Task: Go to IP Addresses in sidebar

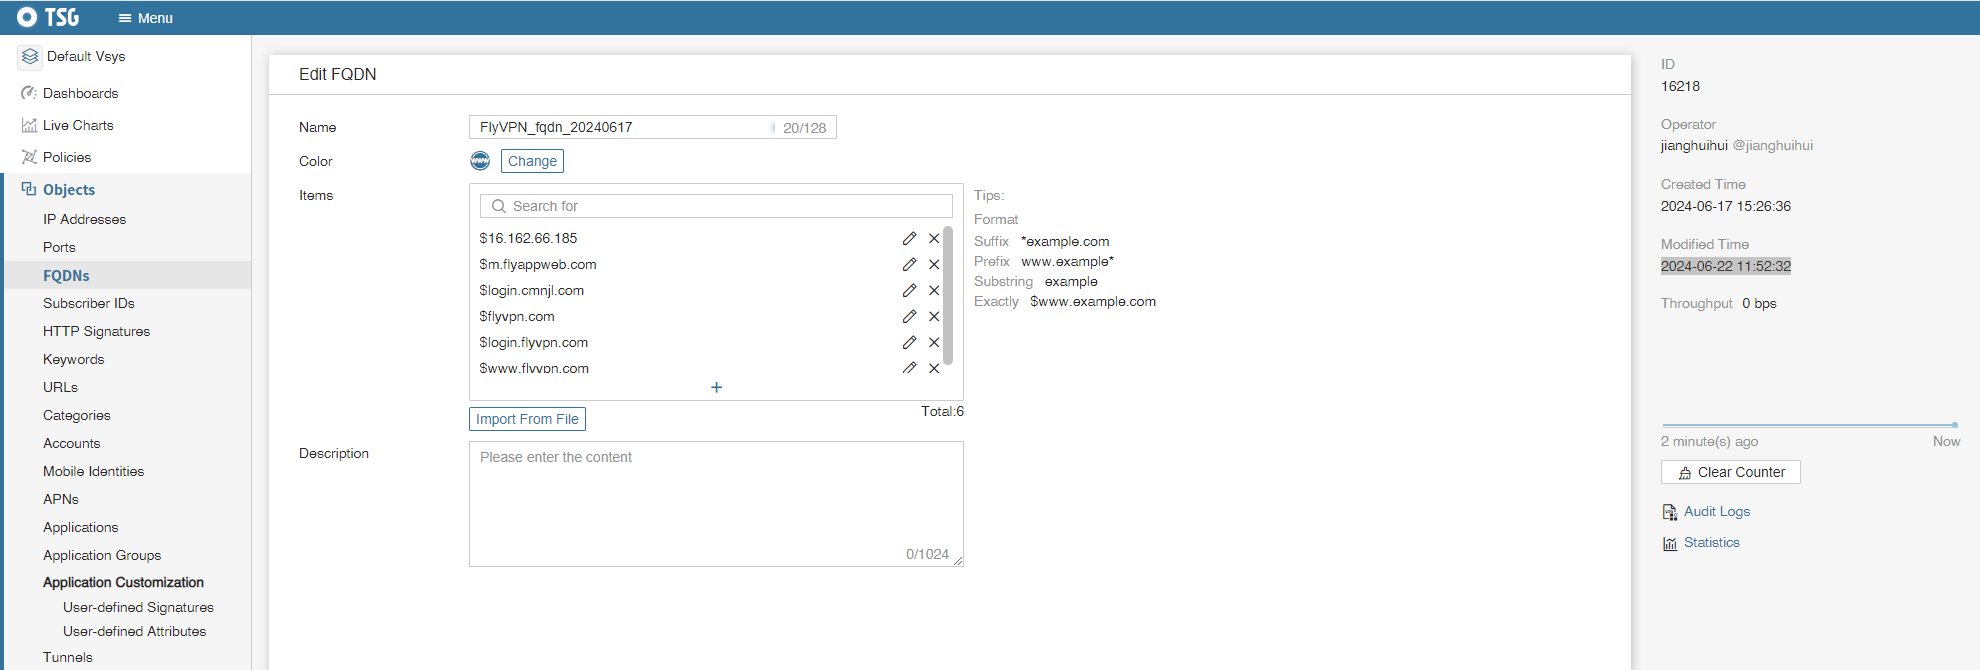Action: coord(84,219)
